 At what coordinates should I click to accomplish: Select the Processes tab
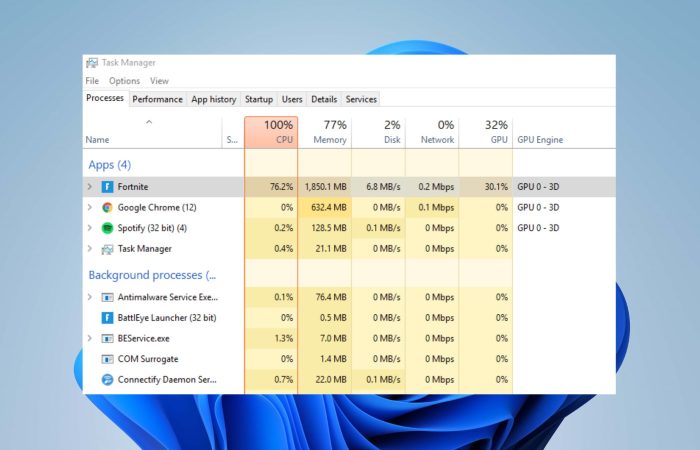pyautogui.click(x=105, y=98)
